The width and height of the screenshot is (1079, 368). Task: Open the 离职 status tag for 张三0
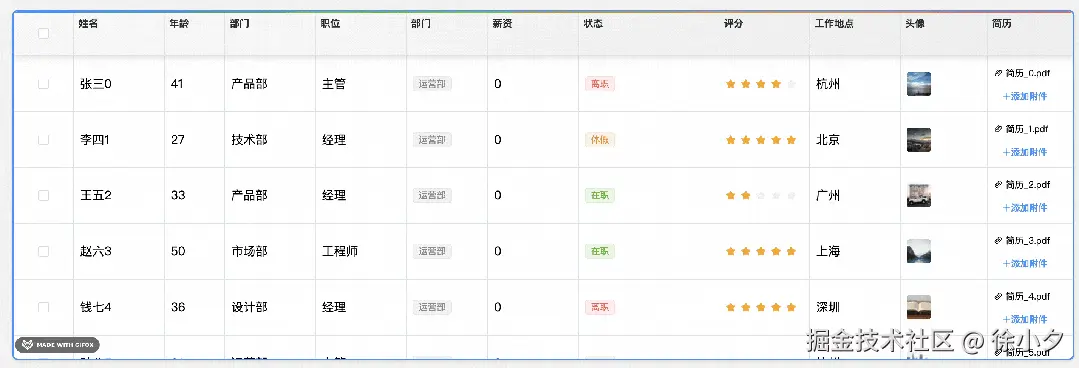(x=599, y=84)
